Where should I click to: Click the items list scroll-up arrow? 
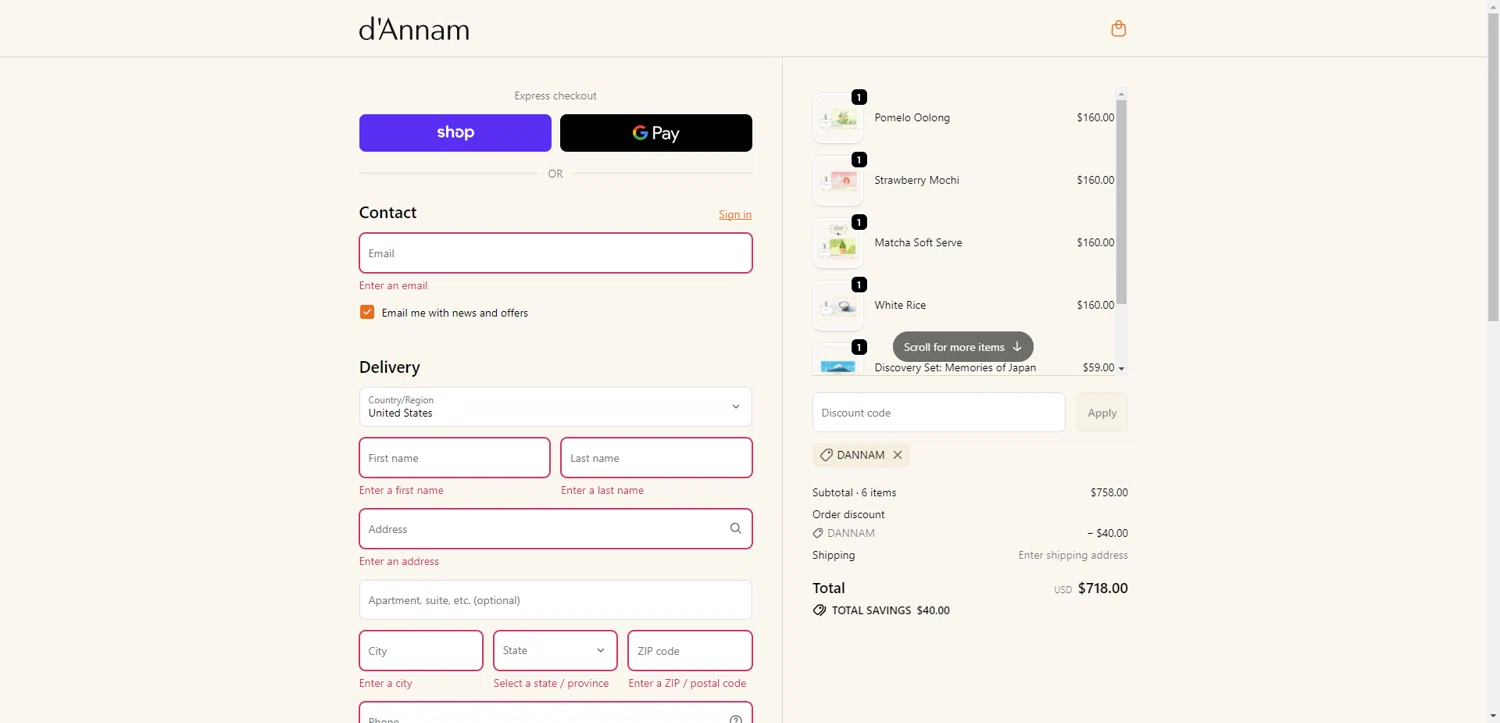pos(1121,93)
